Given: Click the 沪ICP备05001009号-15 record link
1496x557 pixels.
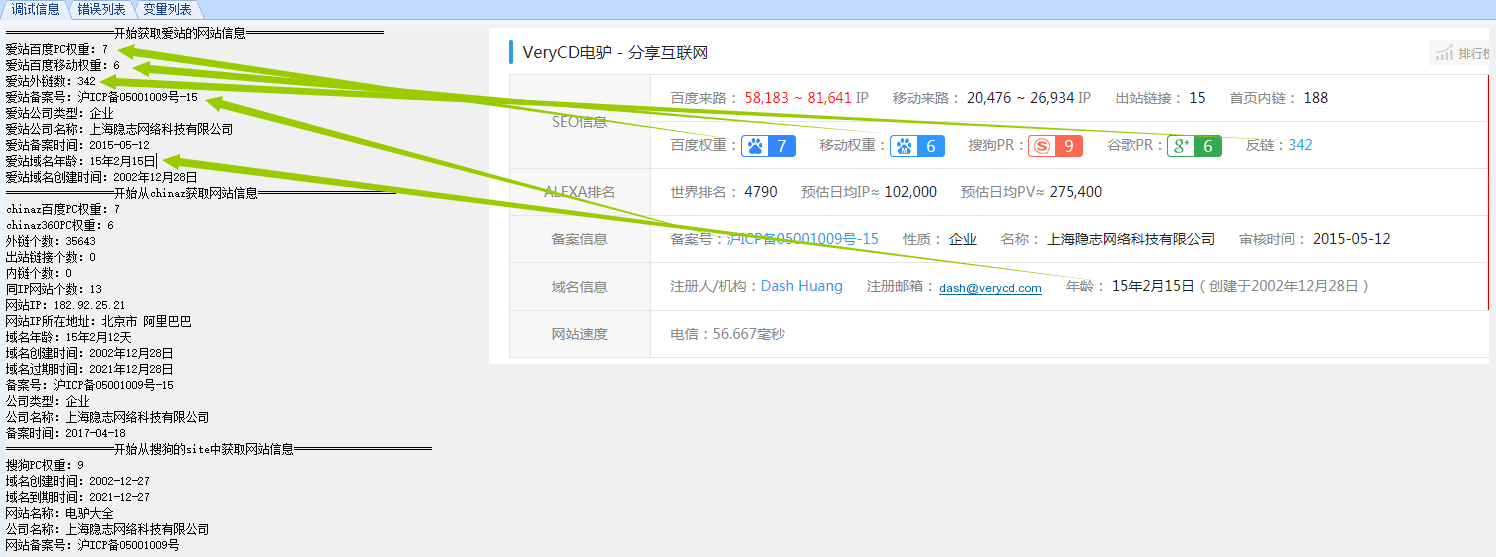Looking at the screenshot, I should 802,239.
